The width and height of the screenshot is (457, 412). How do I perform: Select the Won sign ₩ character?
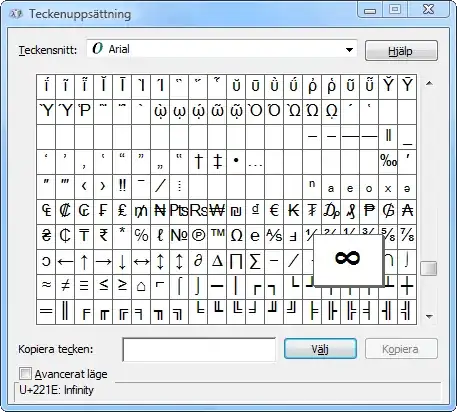217,212
